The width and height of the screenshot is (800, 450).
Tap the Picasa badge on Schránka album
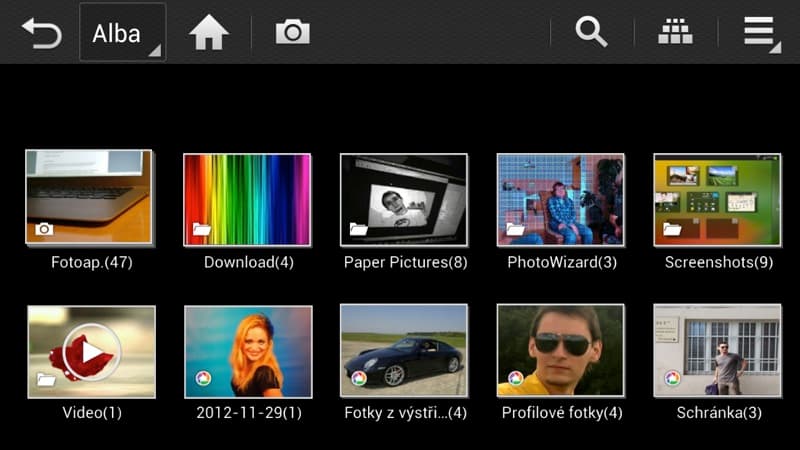672,378
